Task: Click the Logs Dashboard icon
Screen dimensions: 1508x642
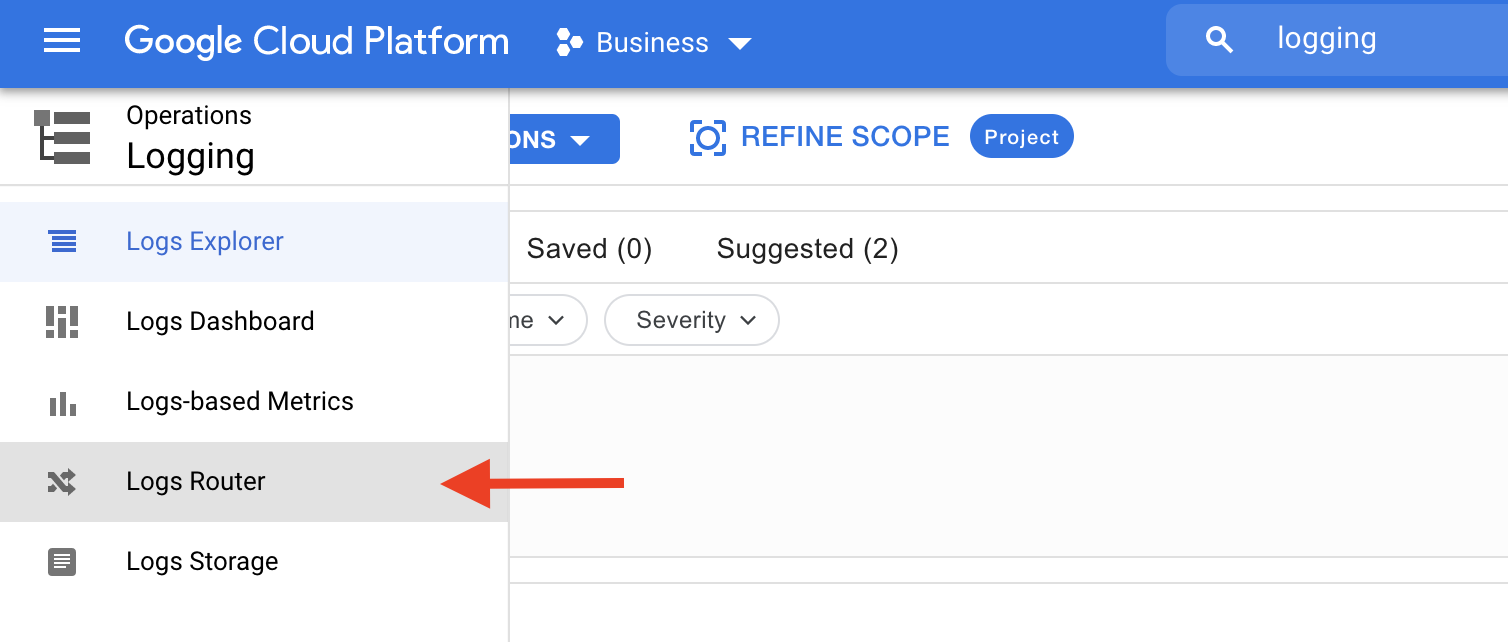Action: point(62,322)
